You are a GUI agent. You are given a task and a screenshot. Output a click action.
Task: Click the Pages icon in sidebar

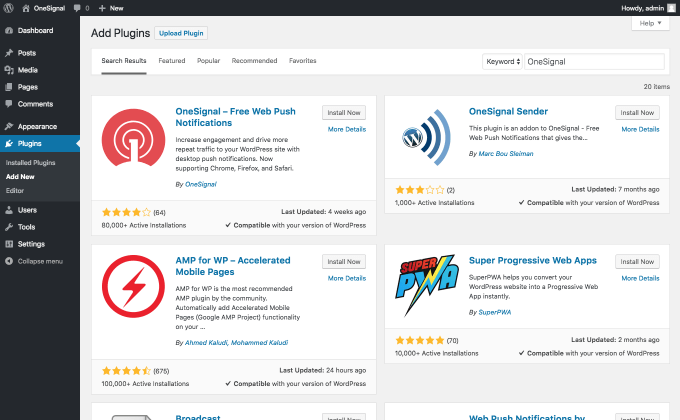9,87
